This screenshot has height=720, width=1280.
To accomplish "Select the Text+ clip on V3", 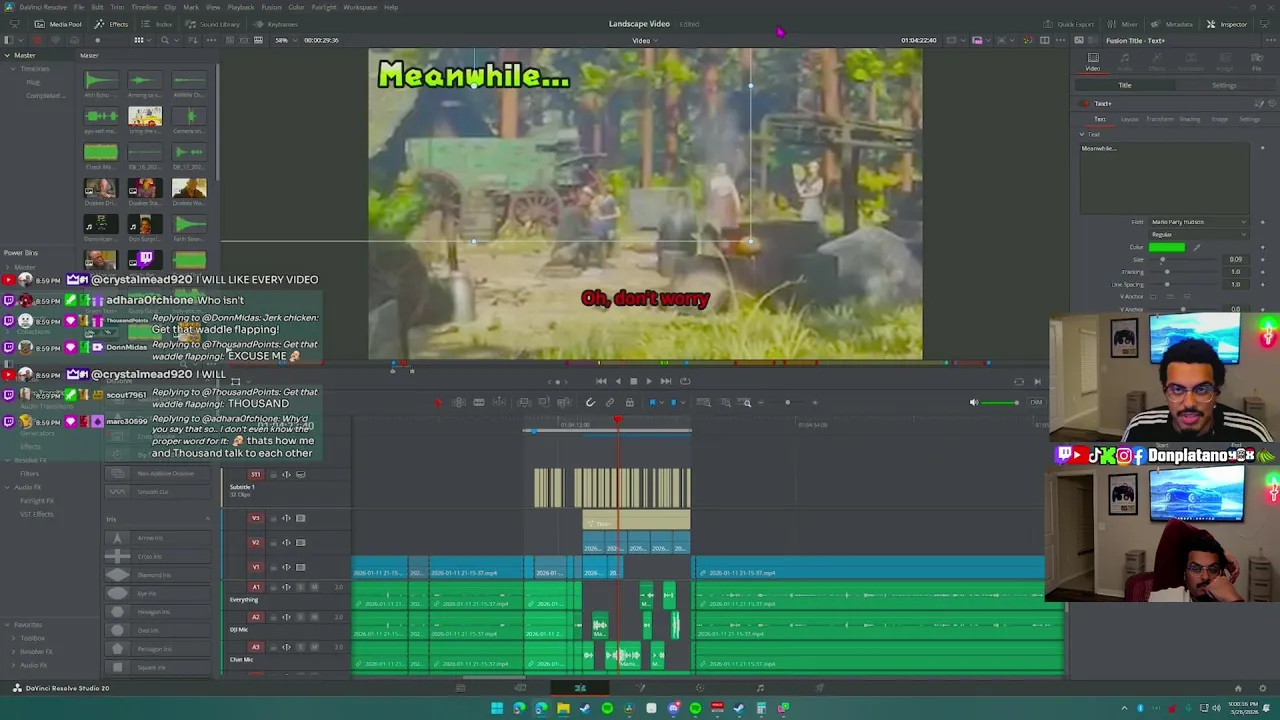I will [x=636, y=520].
